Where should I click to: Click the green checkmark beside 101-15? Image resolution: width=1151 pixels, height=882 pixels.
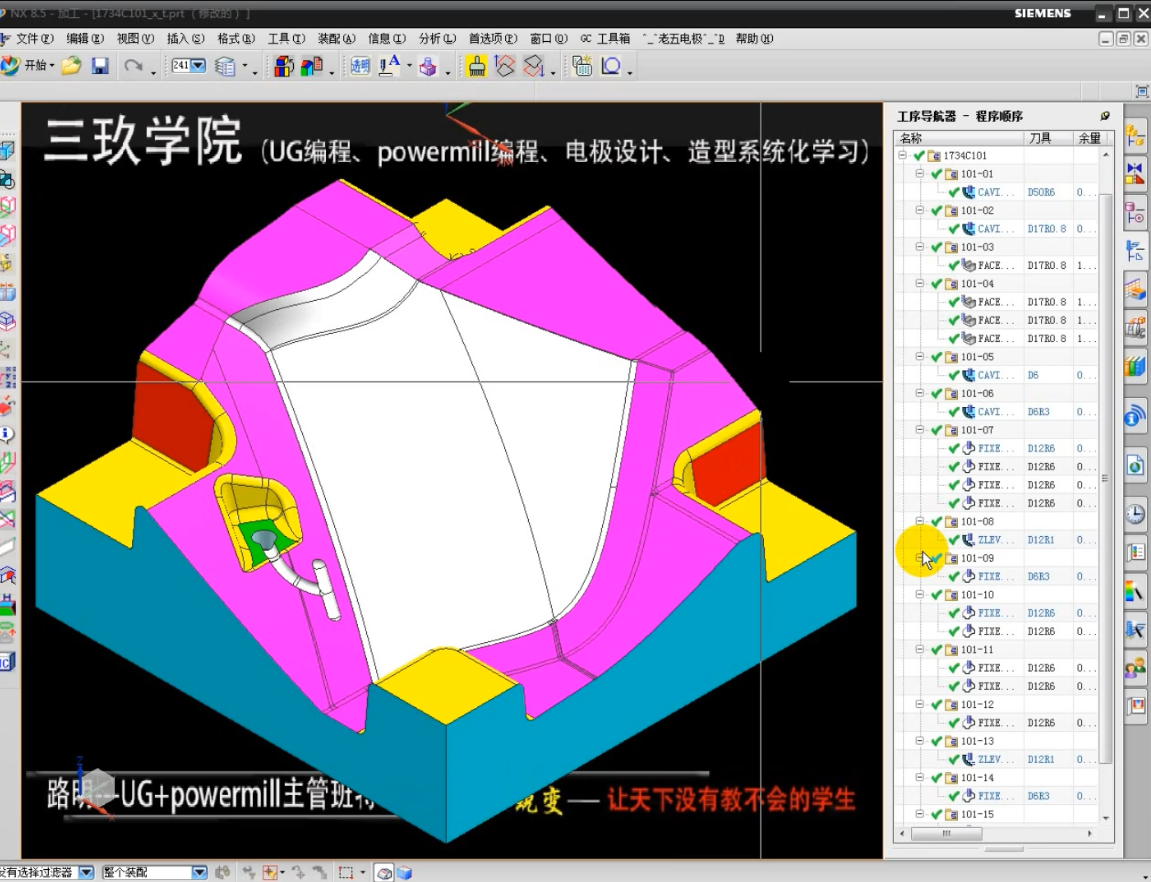[936, 814]
